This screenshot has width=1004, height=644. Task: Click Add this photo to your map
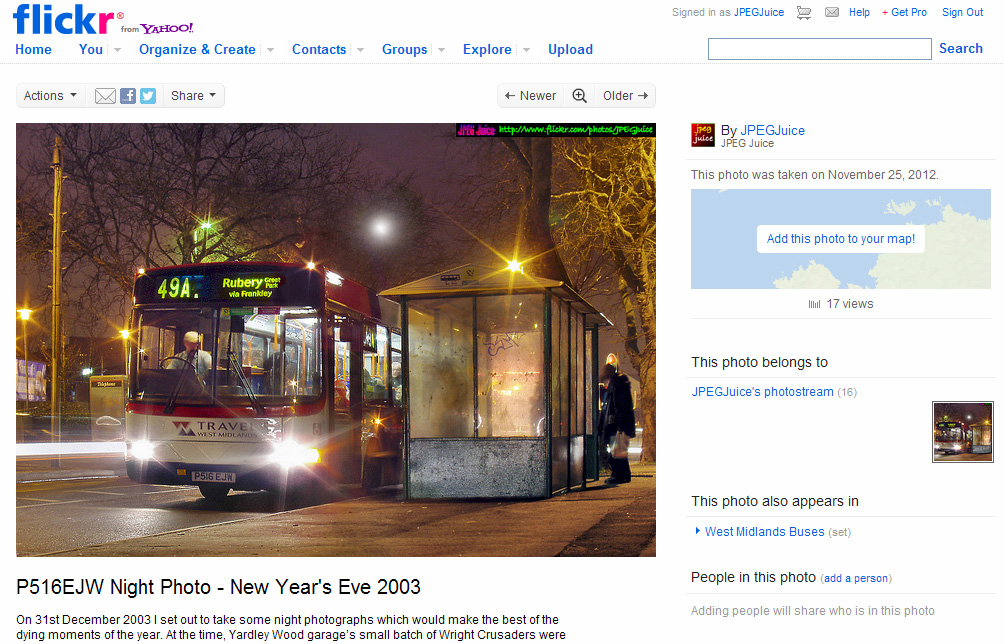point(840,239)
